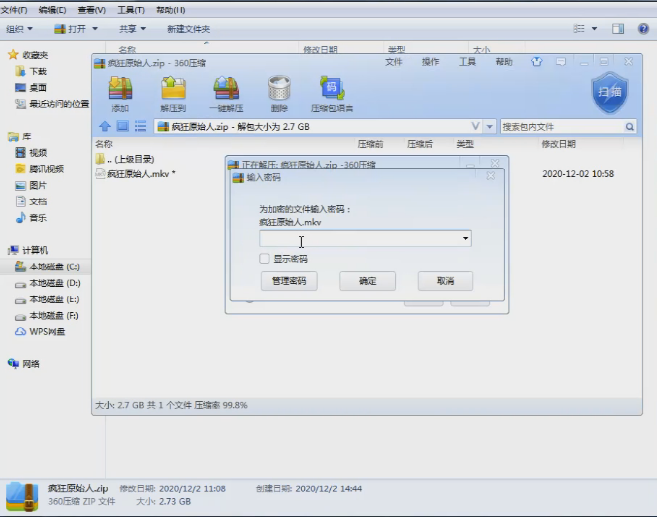Open 视频 library in sidebar
Screen dimensions: 657x517
31,153
